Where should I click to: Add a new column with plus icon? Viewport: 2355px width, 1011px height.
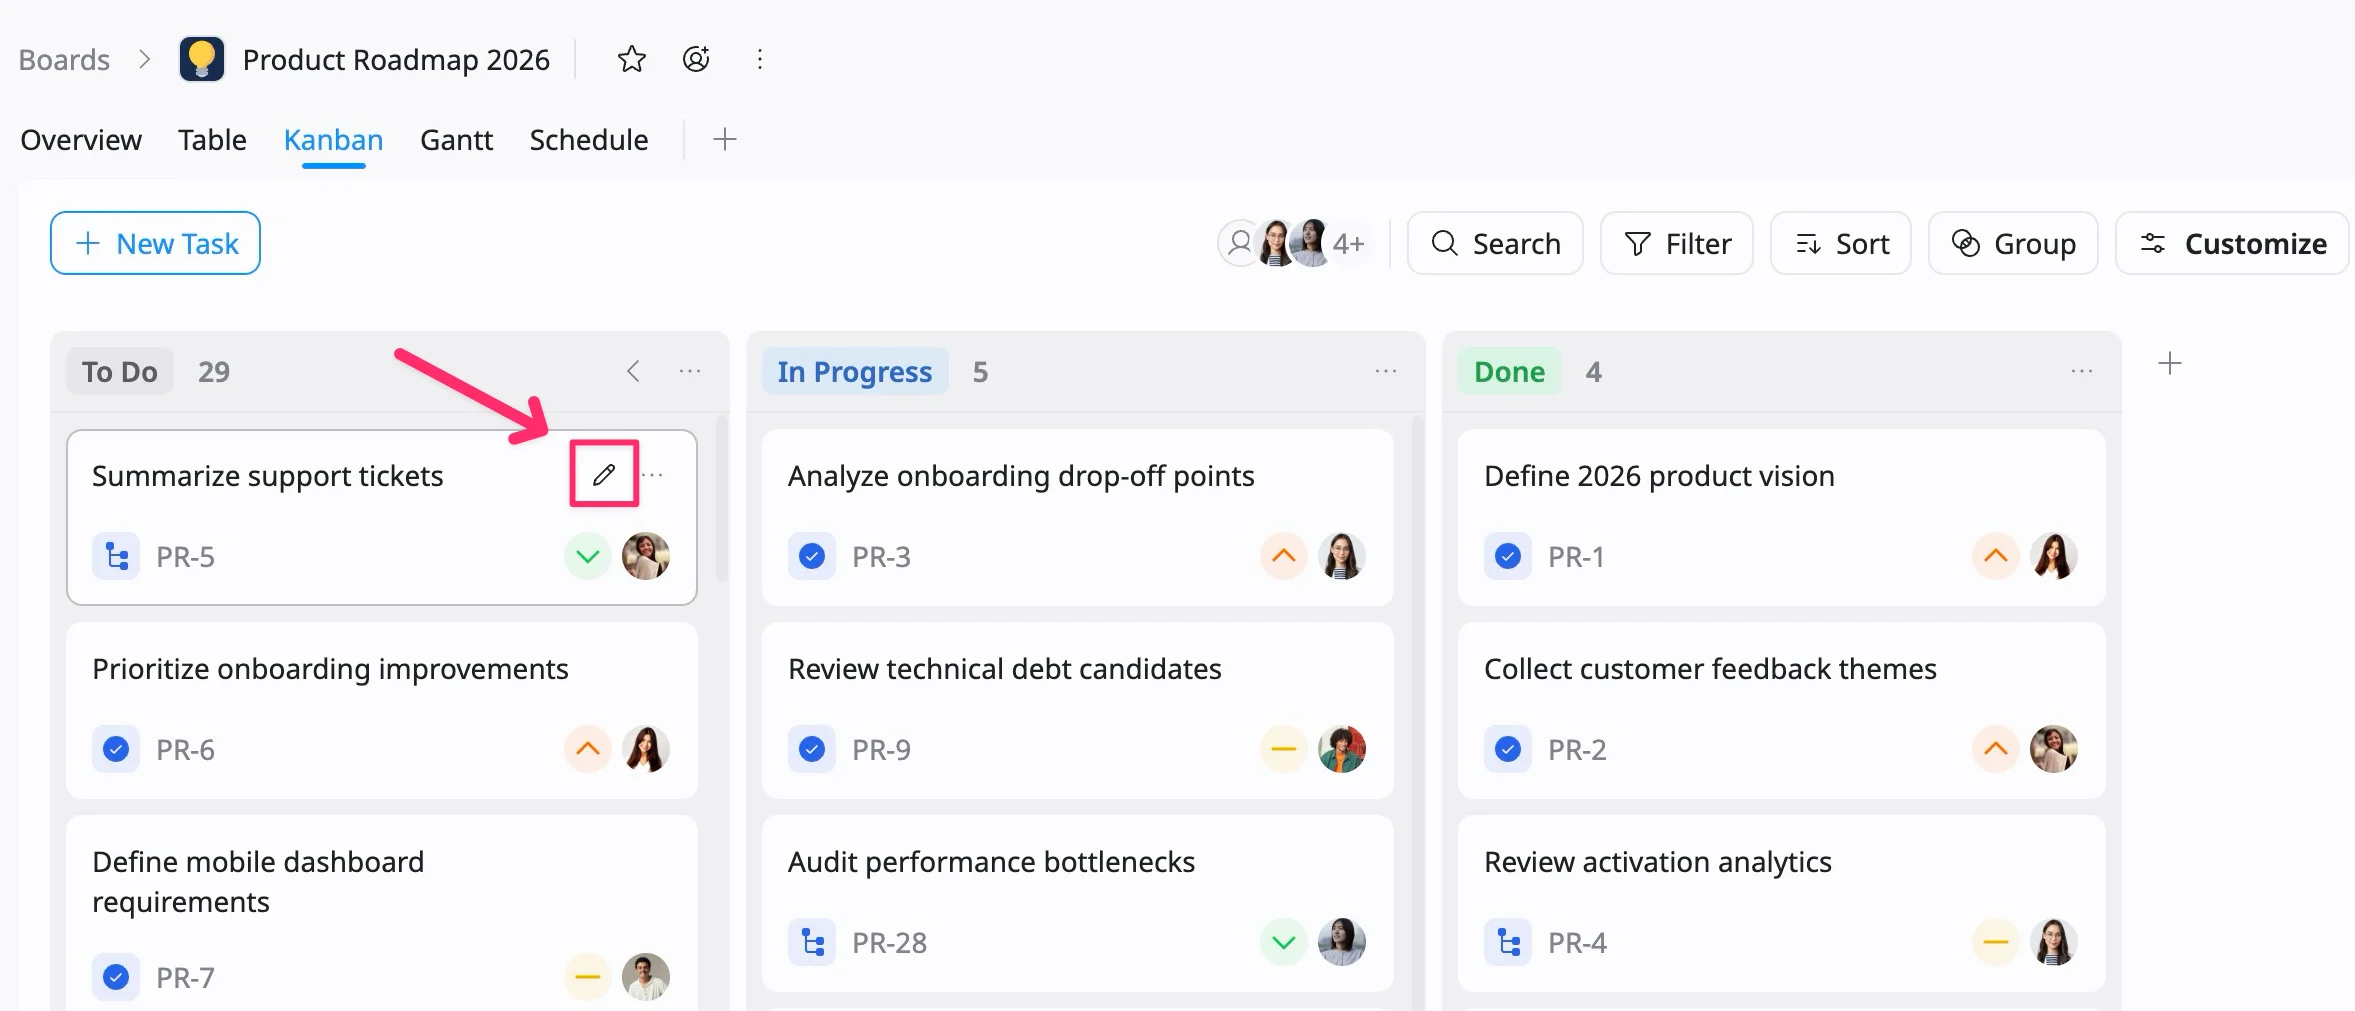(x=2169, y=363)
